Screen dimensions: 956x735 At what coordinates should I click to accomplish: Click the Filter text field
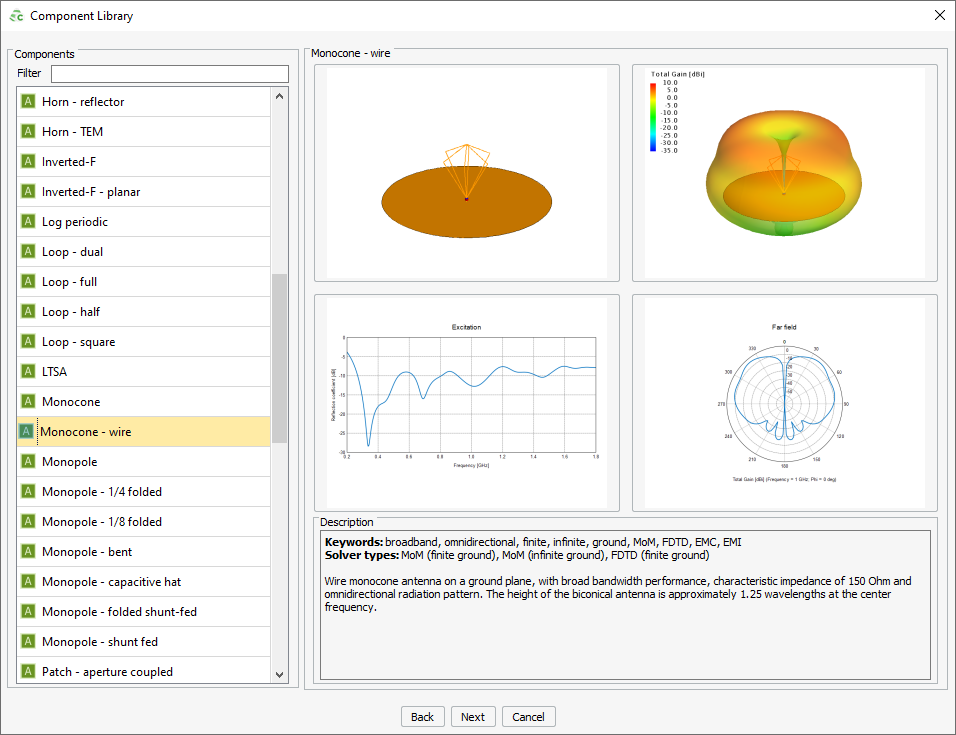pyautogui.click(x=169, y=74)
